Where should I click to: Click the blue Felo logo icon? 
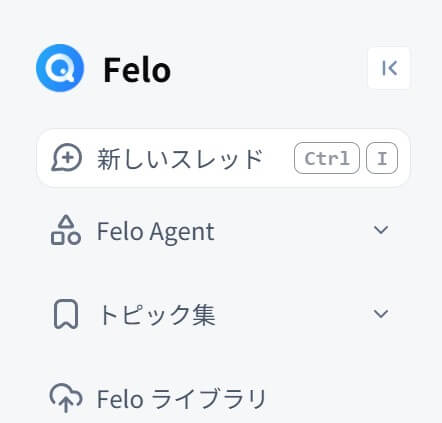[60, 68]
